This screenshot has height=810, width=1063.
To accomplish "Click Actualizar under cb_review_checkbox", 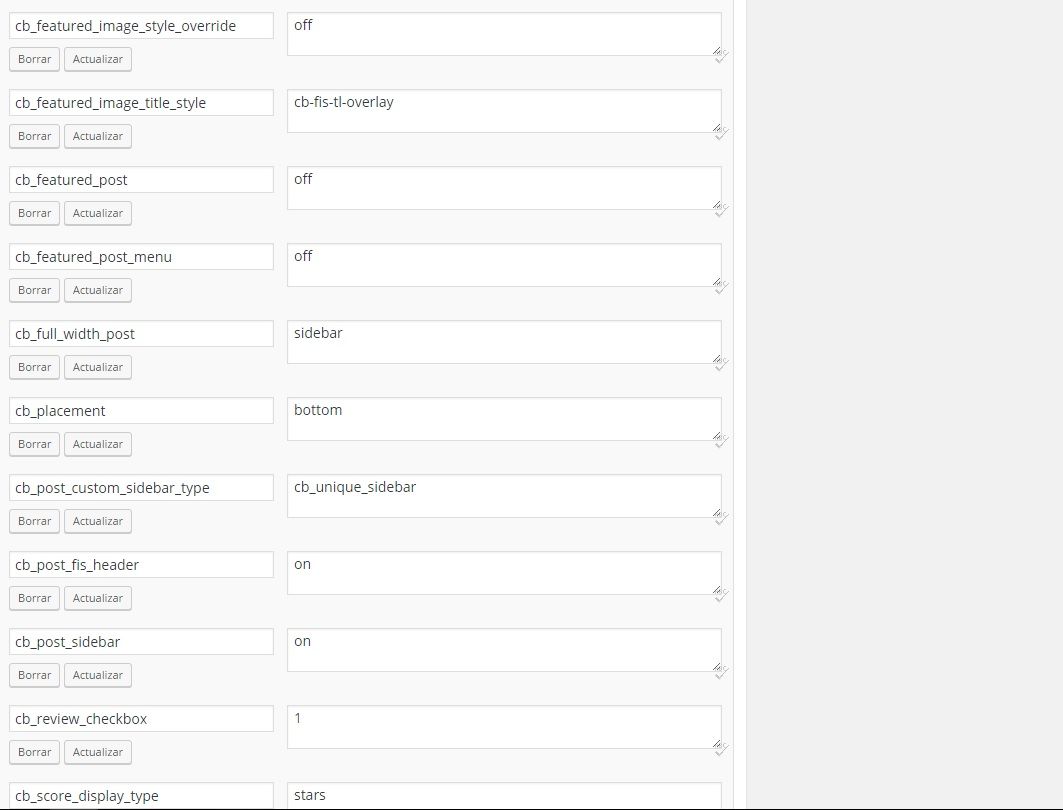I will [x=98, y=752].
